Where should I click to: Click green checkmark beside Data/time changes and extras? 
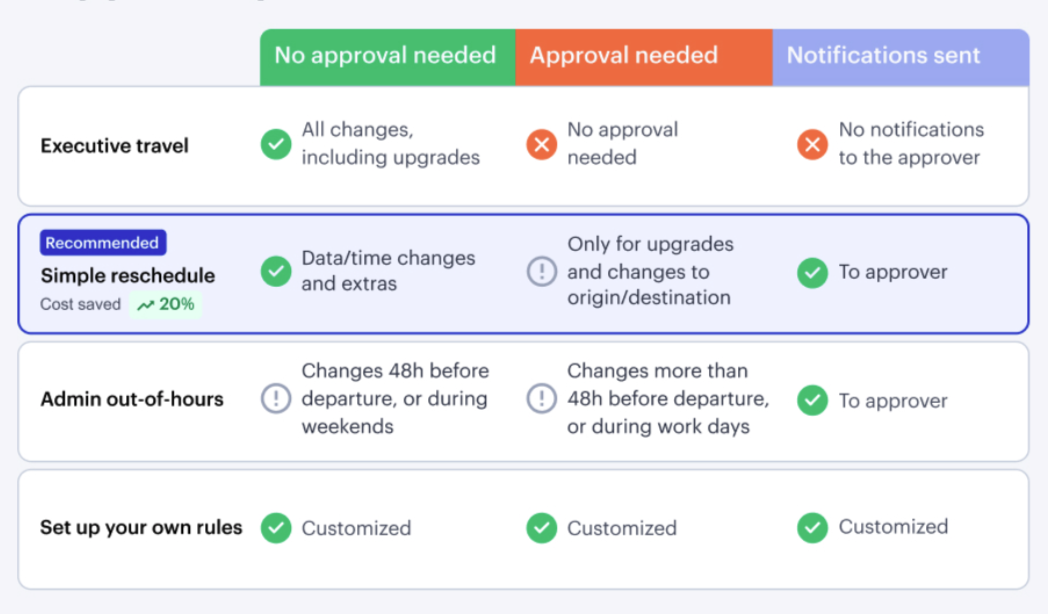tap(276, 271)
